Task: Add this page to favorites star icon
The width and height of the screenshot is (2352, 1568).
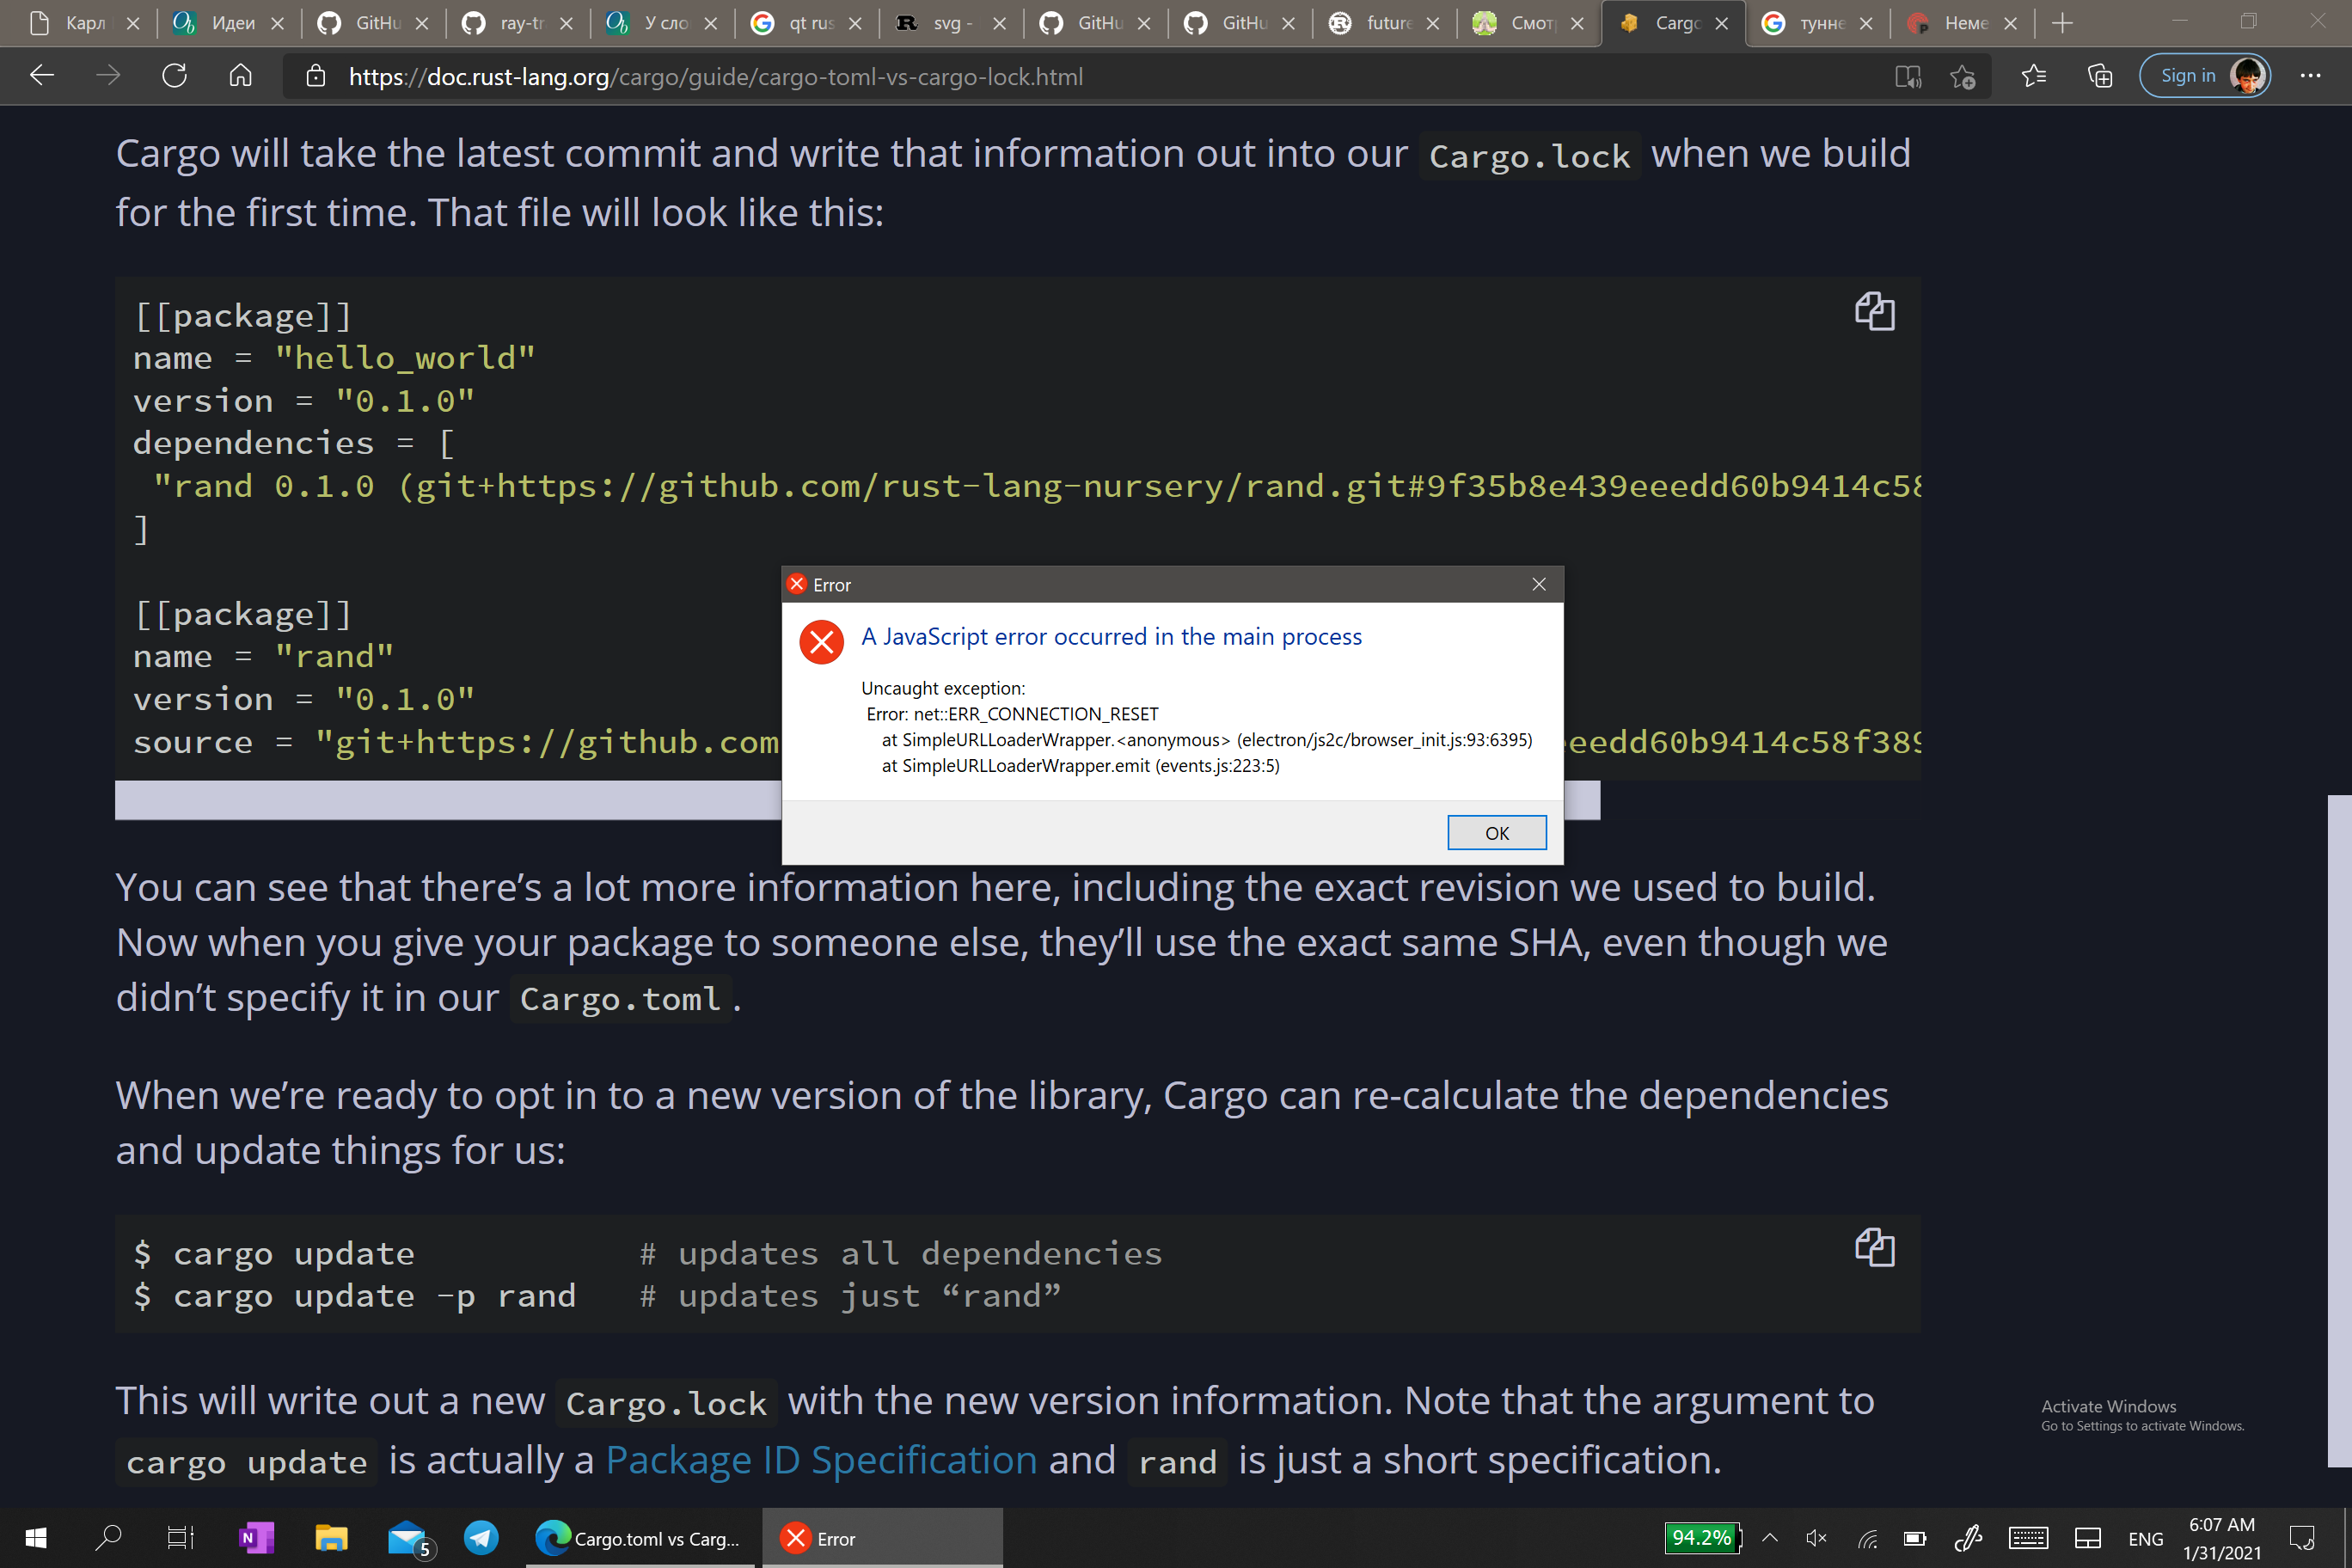Action: (1962, 76)
